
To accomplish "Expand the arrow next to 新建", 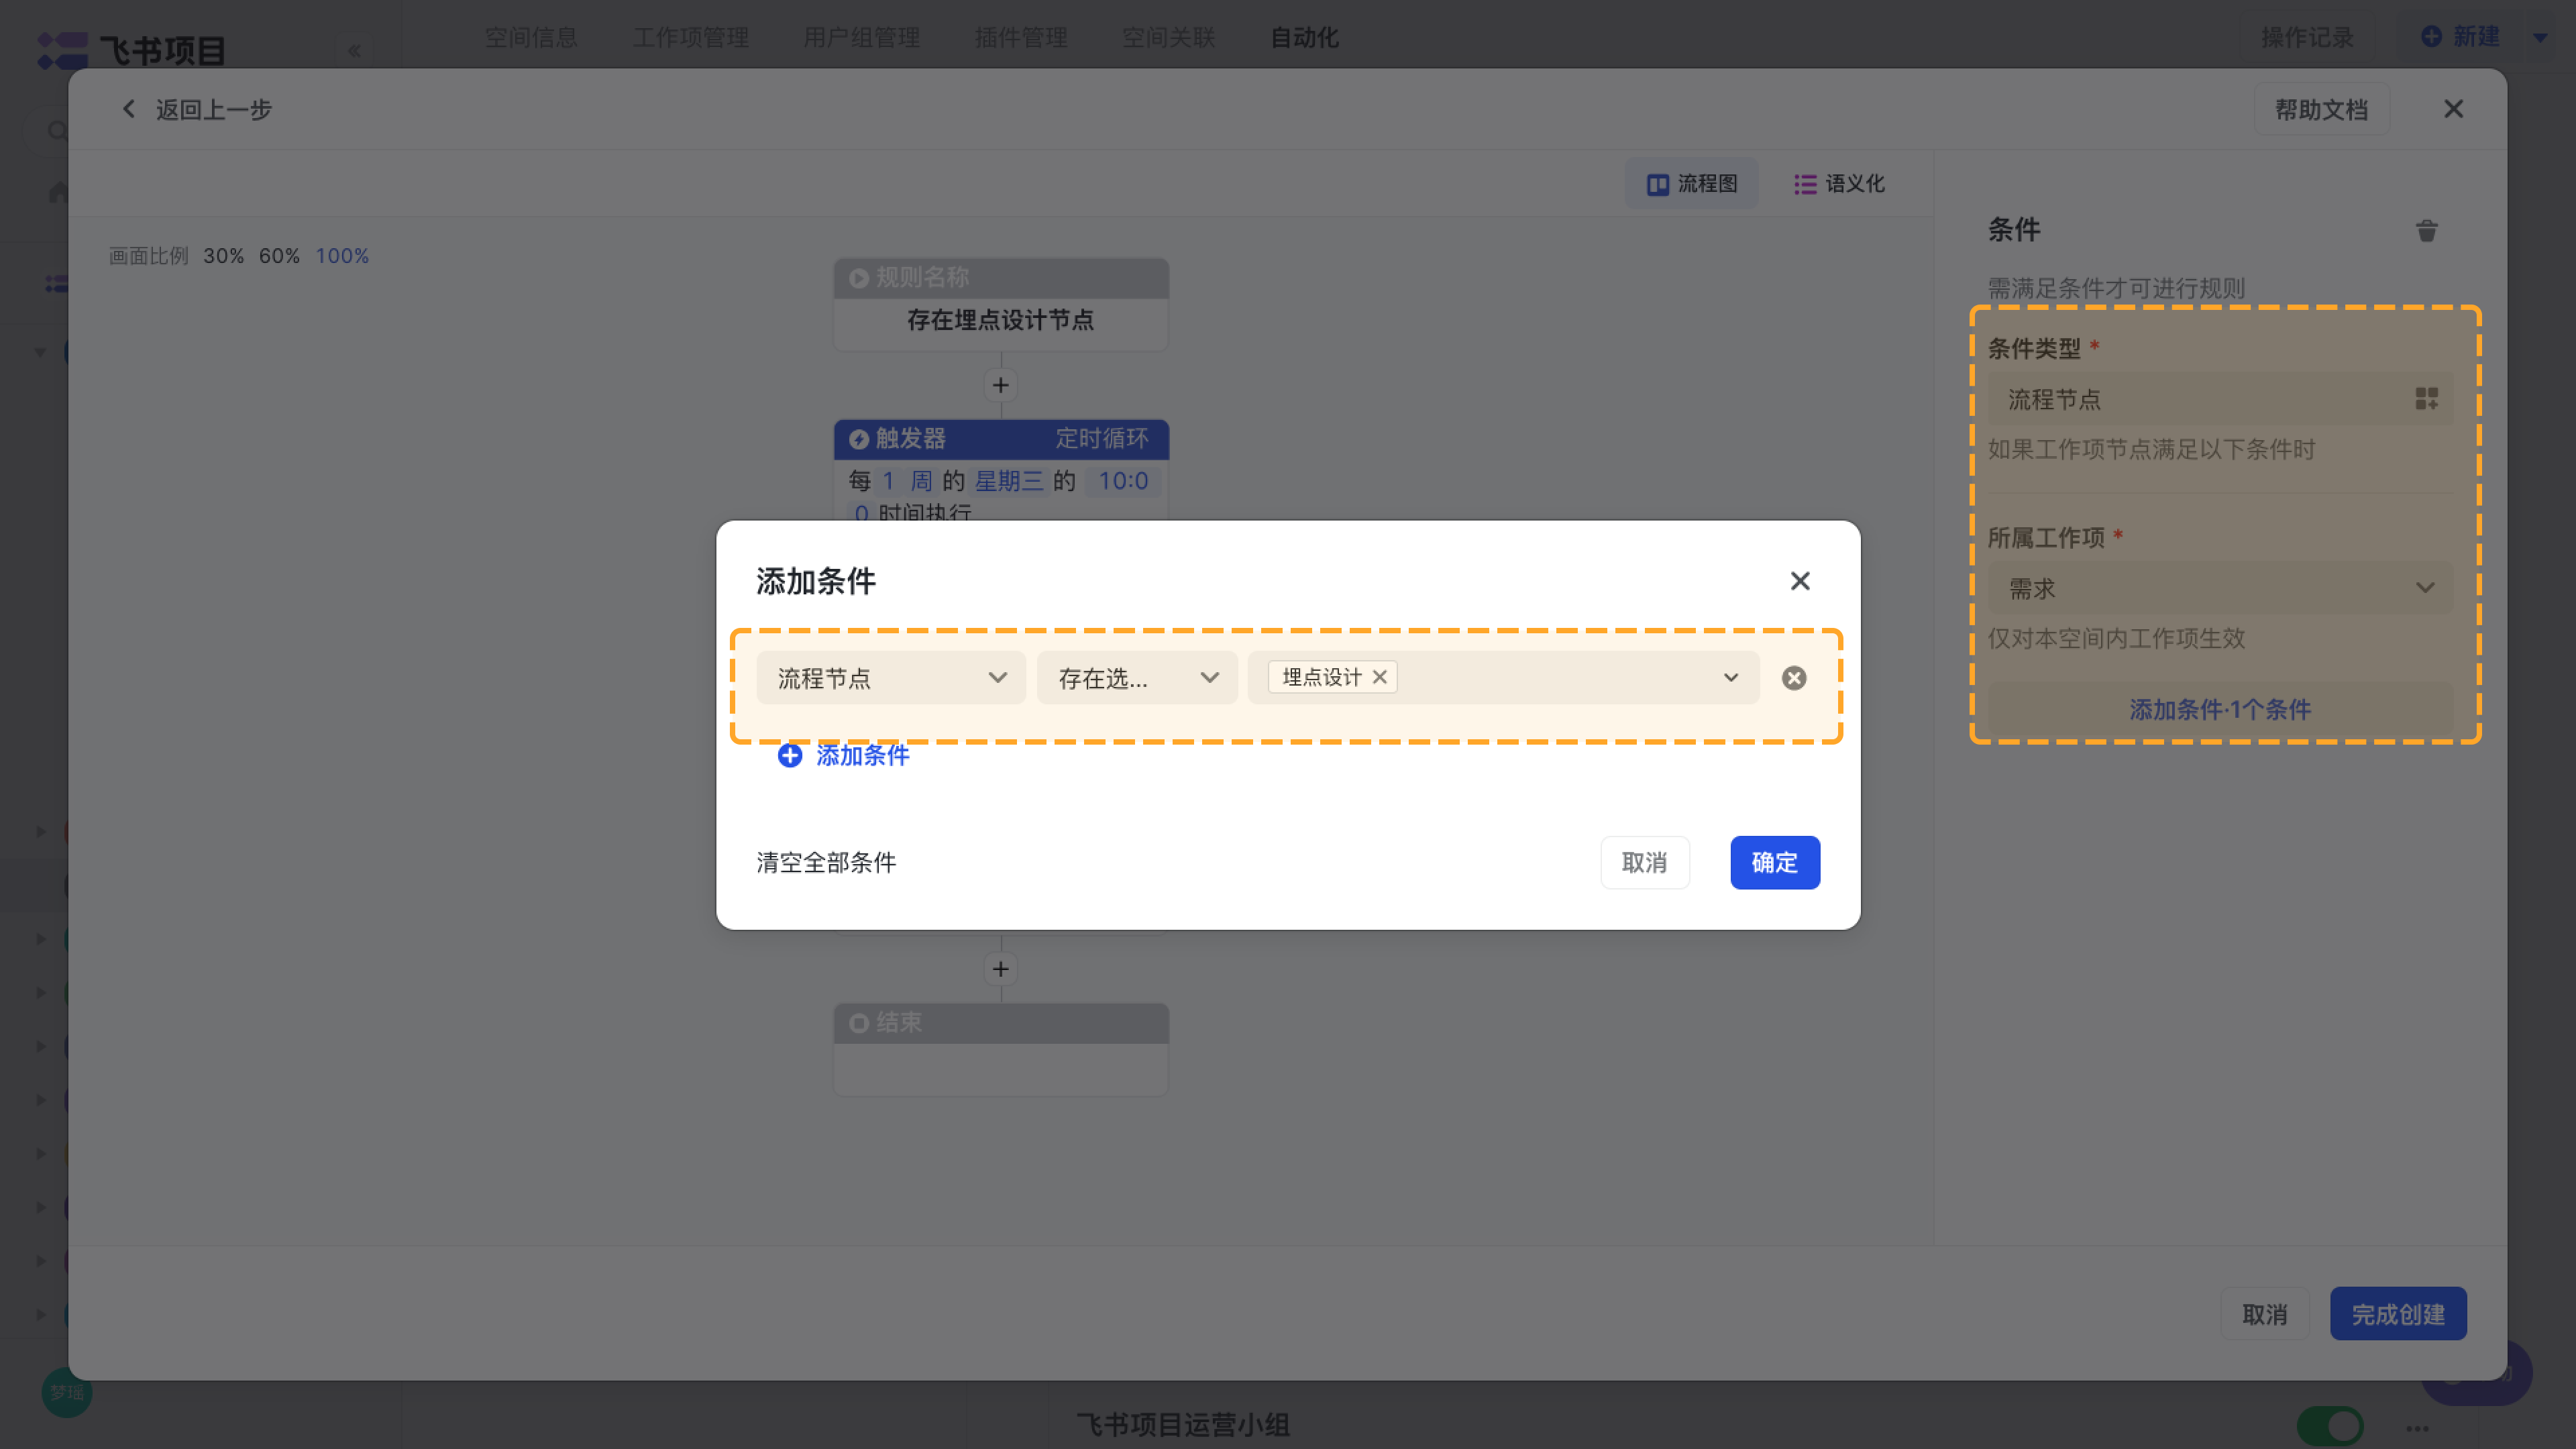I will [2540, 38].
